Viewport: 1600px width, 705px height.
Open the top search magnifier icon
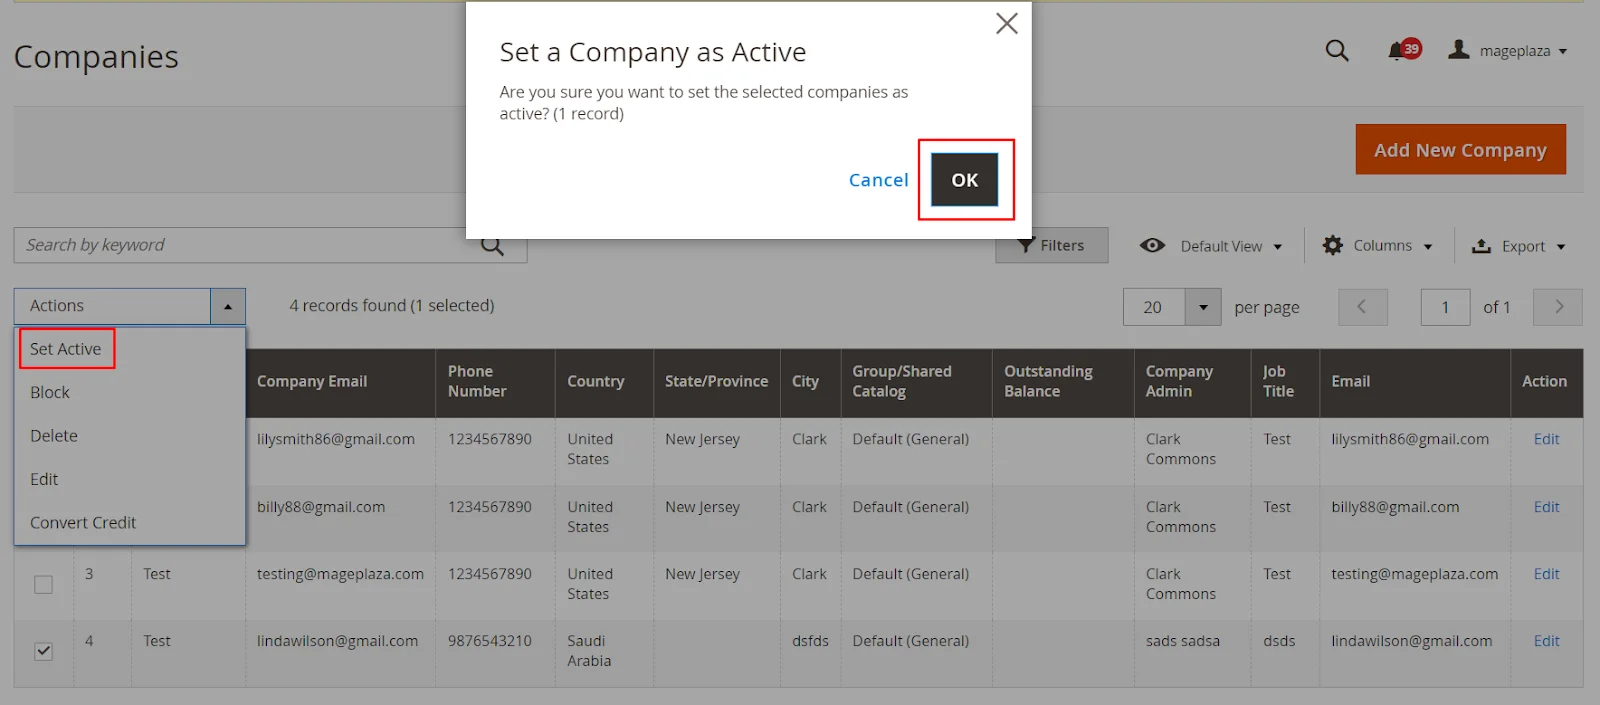1337,50
